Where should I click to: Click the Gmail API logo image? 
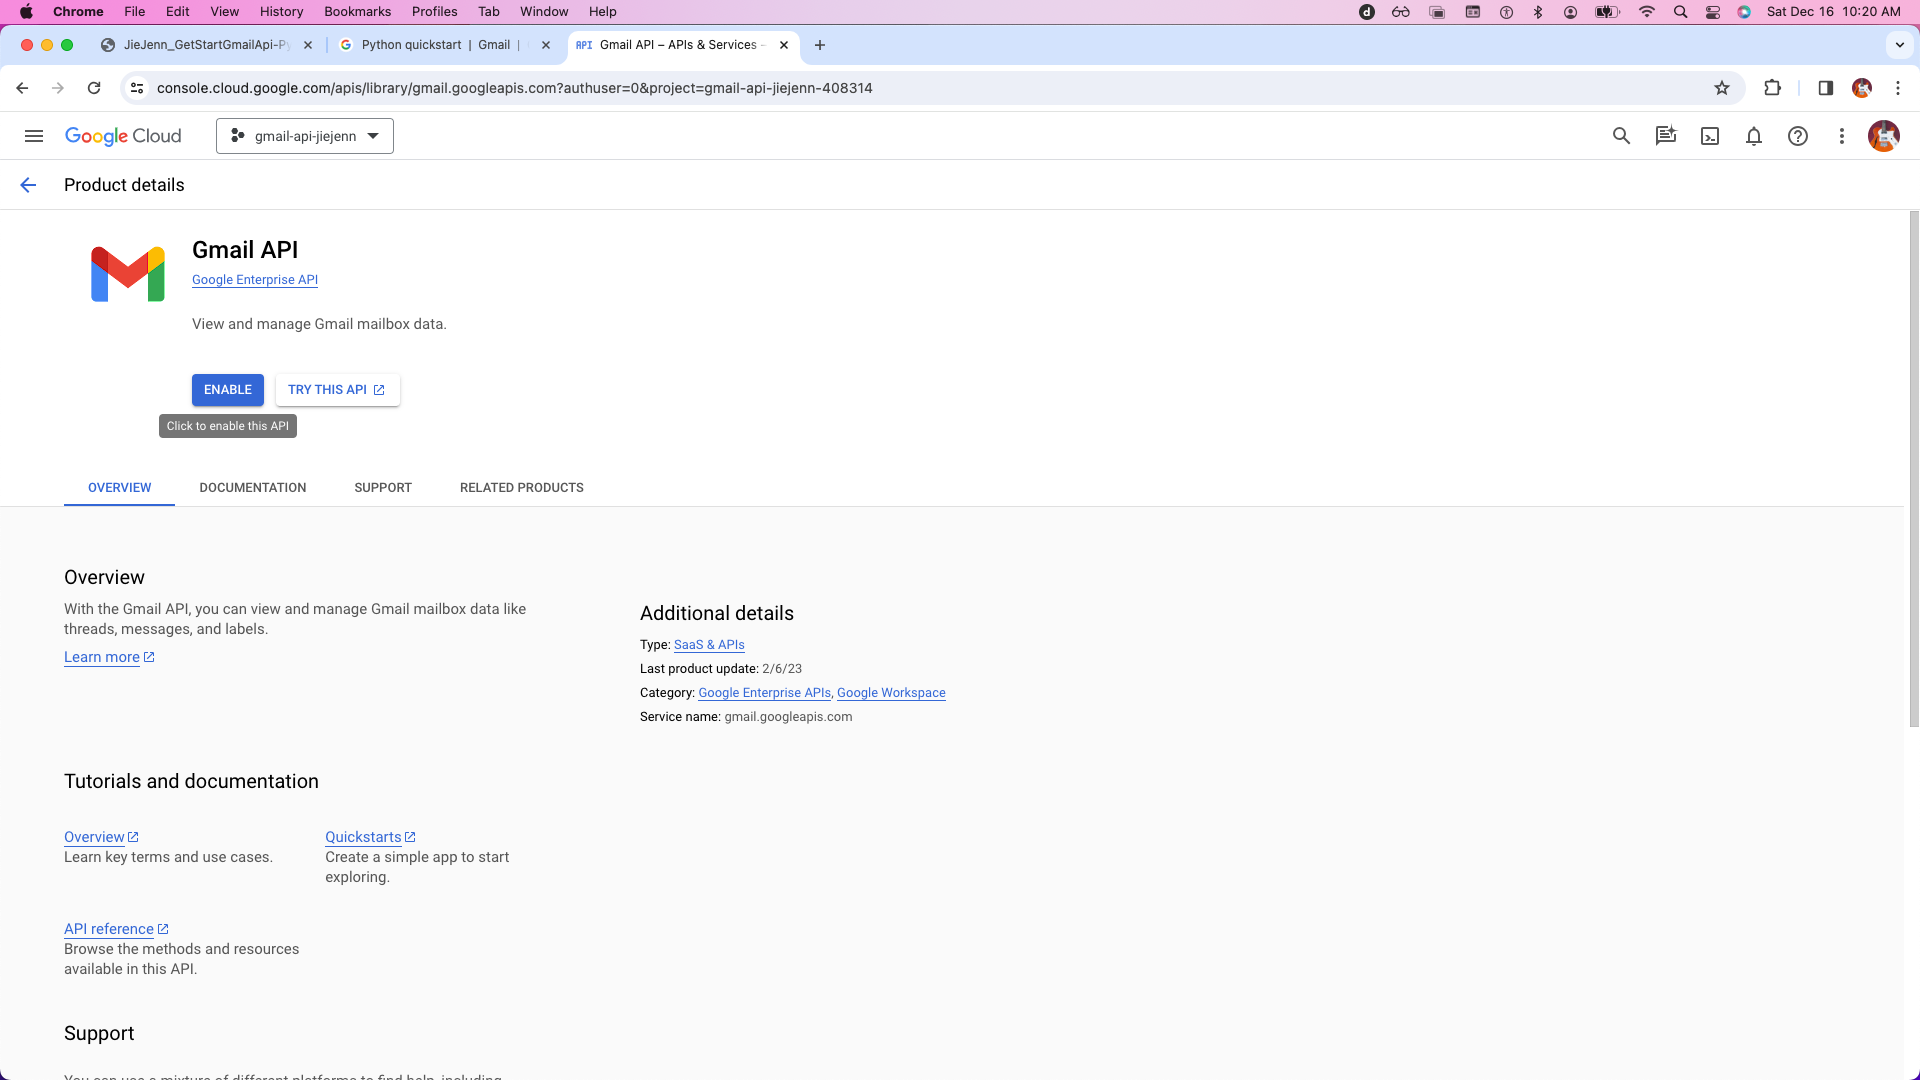[128, 274]
